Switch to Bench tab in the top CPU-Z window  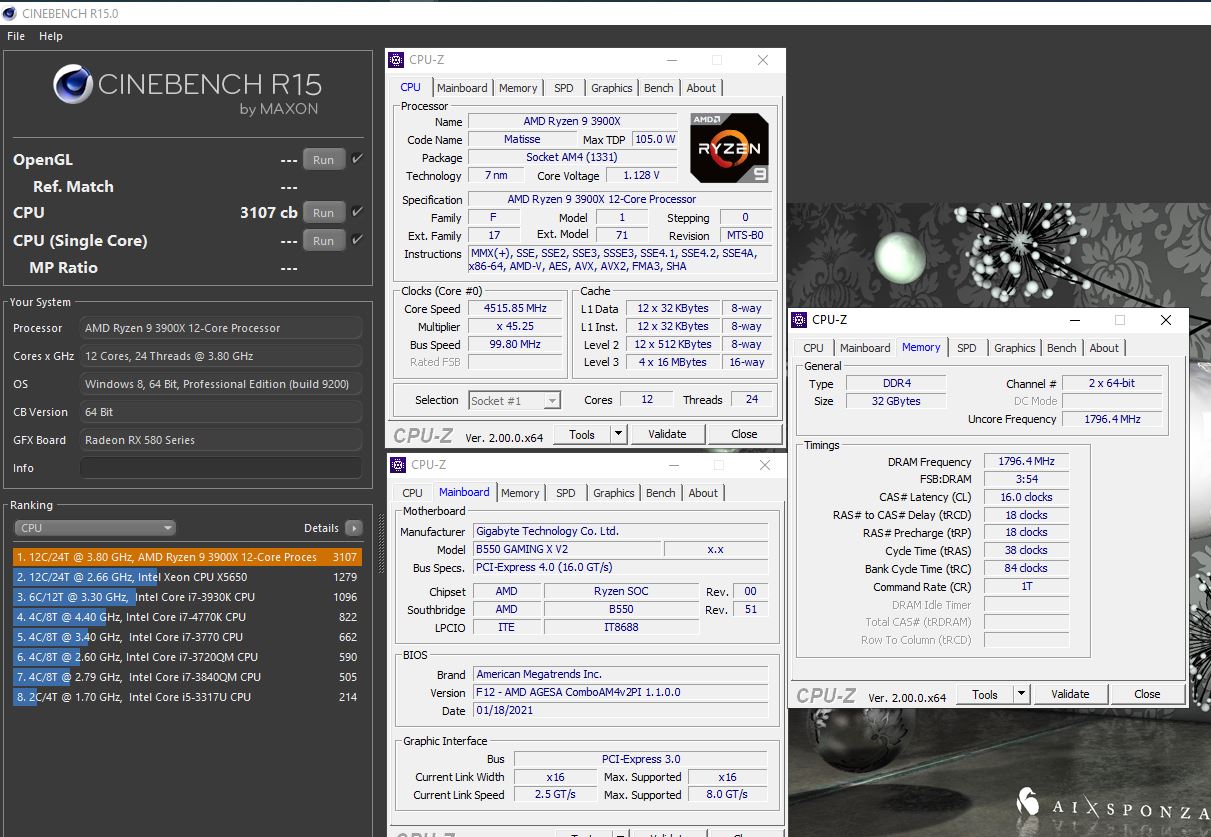point(659,88)
